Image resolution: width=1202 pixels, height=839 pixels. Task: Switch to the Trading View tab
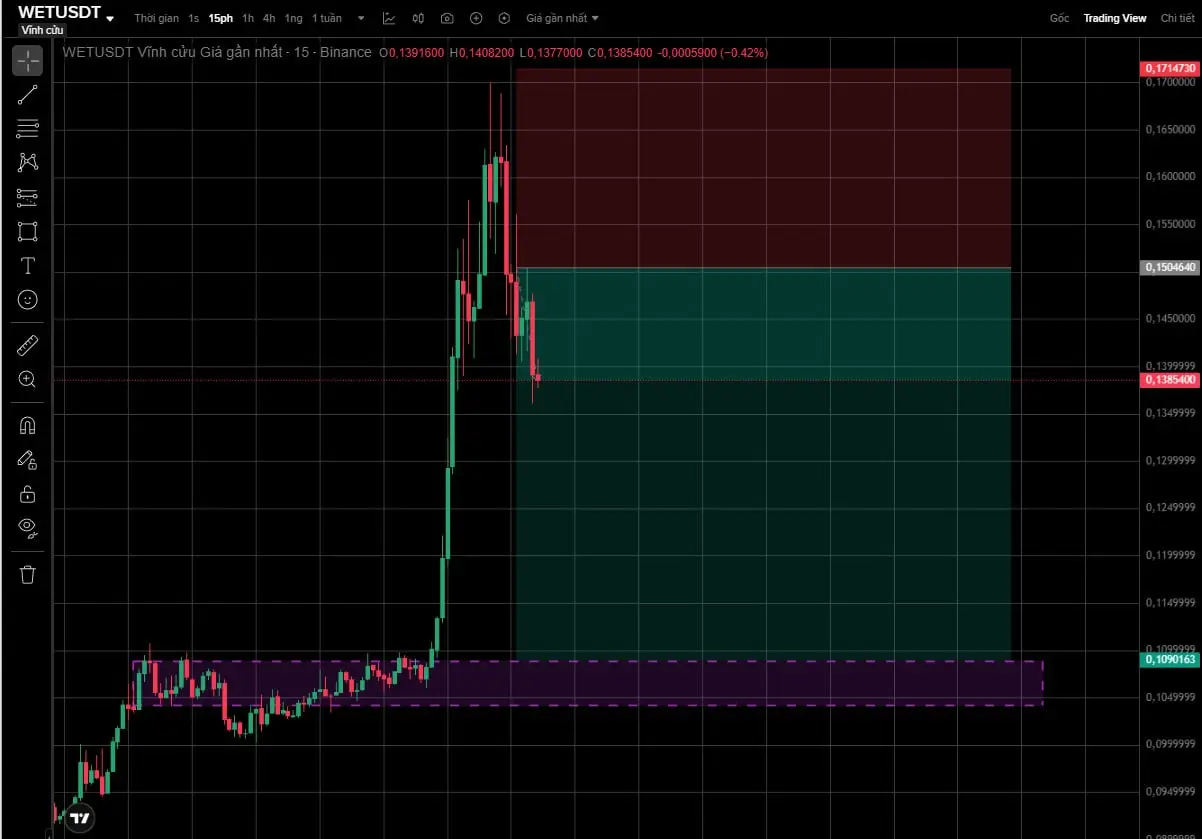tap(1115, 18)
